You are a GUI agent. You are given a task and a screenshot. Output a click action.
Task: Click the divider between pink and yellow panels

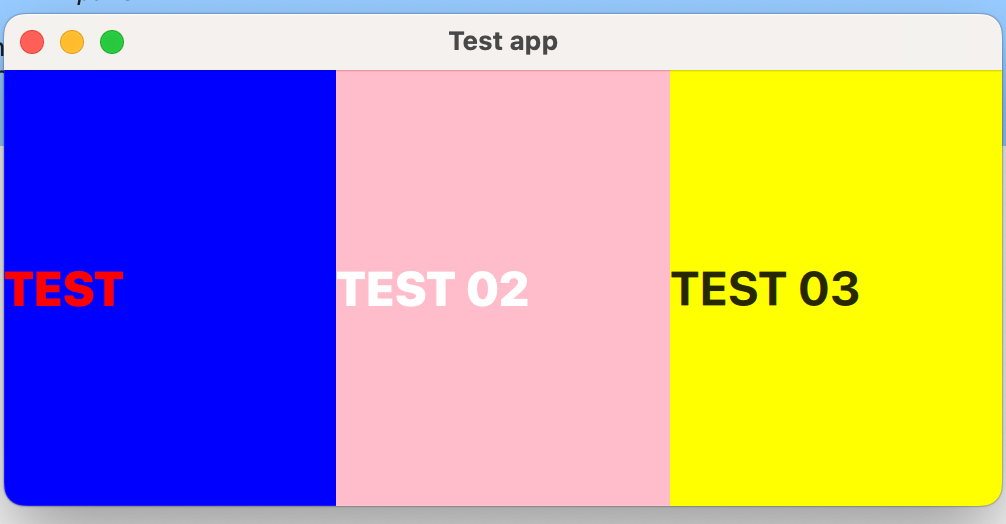pos(670,288)
